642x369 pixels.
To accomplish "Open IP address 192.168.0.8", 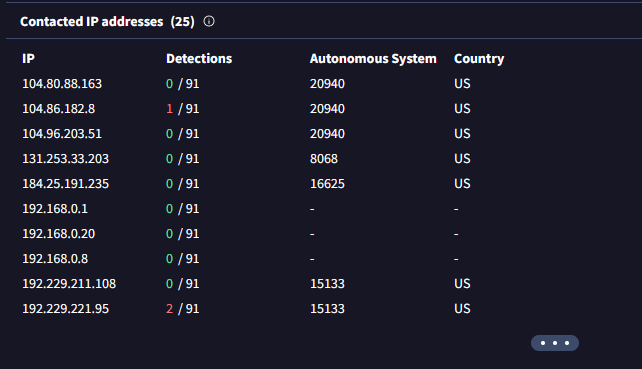I will click(x=55, y=259).
